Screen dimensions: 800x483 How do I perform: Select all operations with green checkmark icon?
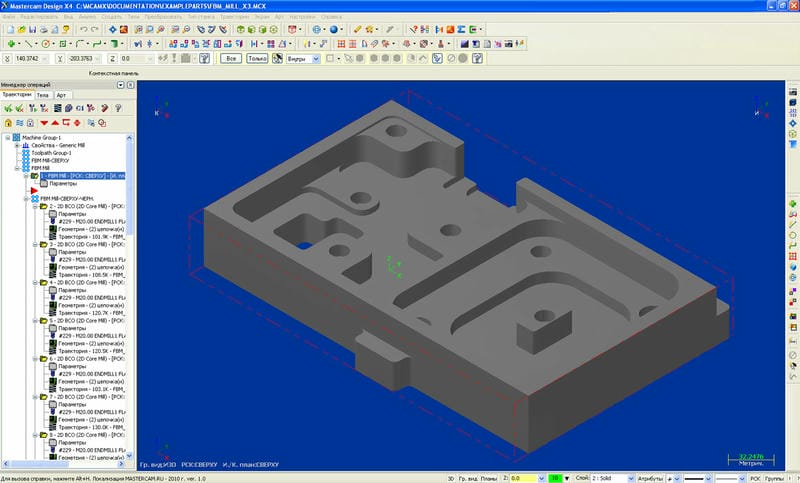point(8,108)
